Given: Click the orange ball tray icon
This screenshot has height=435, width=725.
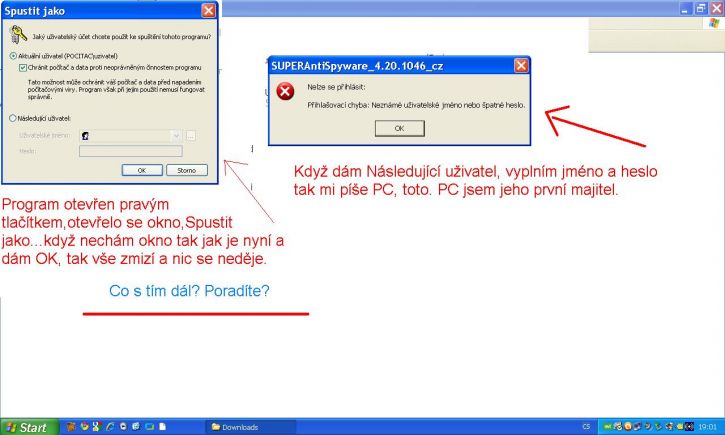Looking at the screenshot, I should click(x=628, y=427).
